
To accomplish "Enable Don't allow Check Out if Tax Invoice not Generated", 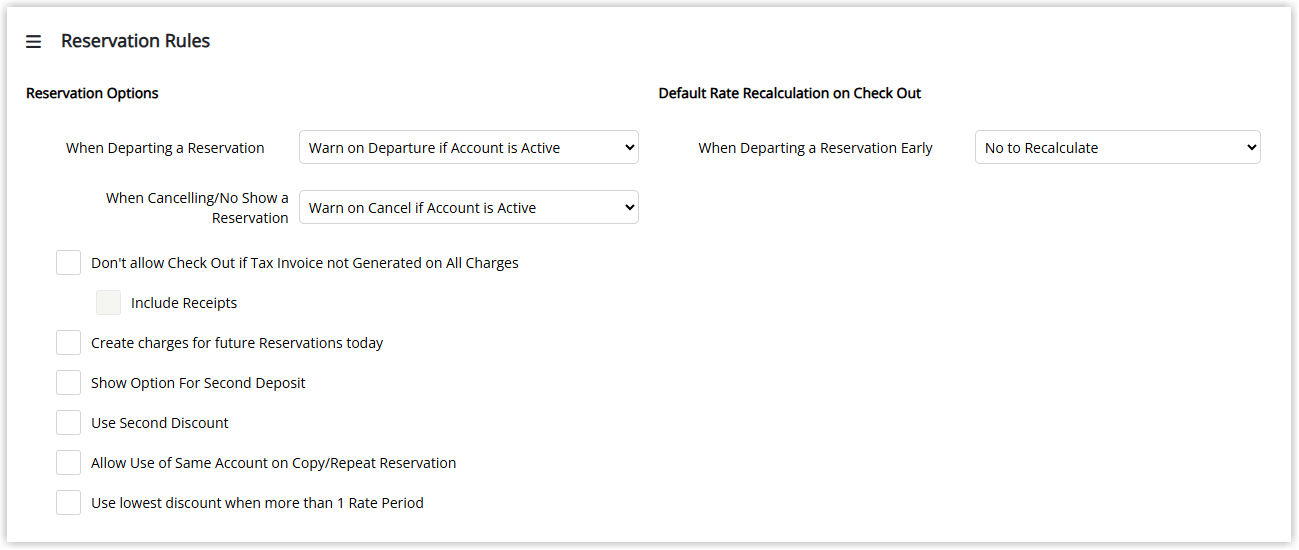I will [69, 263].
